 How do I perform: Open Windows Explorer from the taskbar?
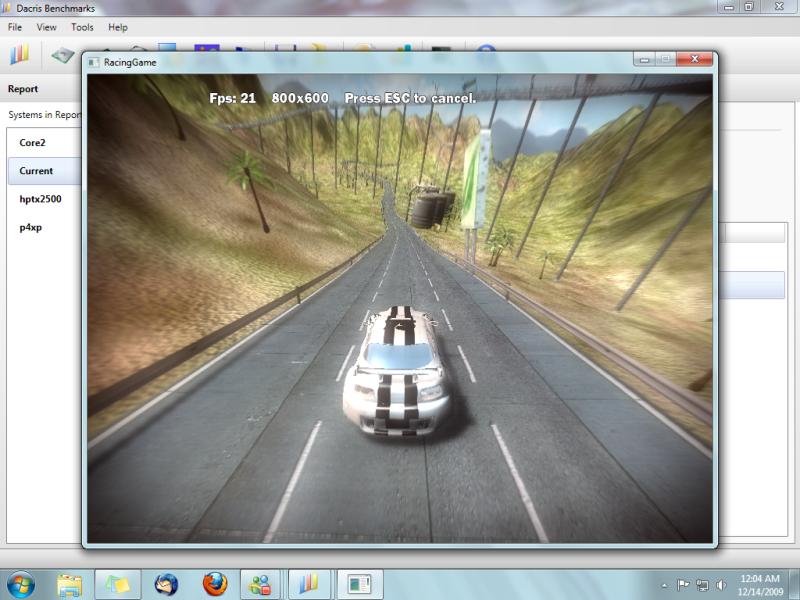click(69, 585)
